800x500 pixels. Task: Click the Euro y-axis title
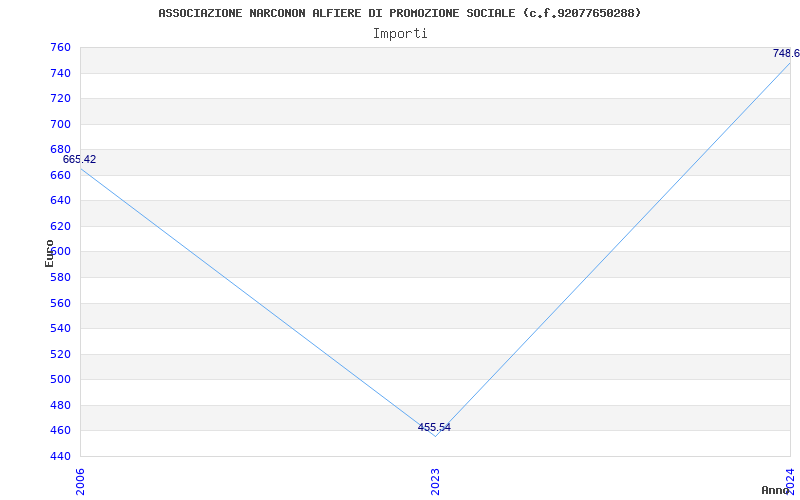pos(49,253)
